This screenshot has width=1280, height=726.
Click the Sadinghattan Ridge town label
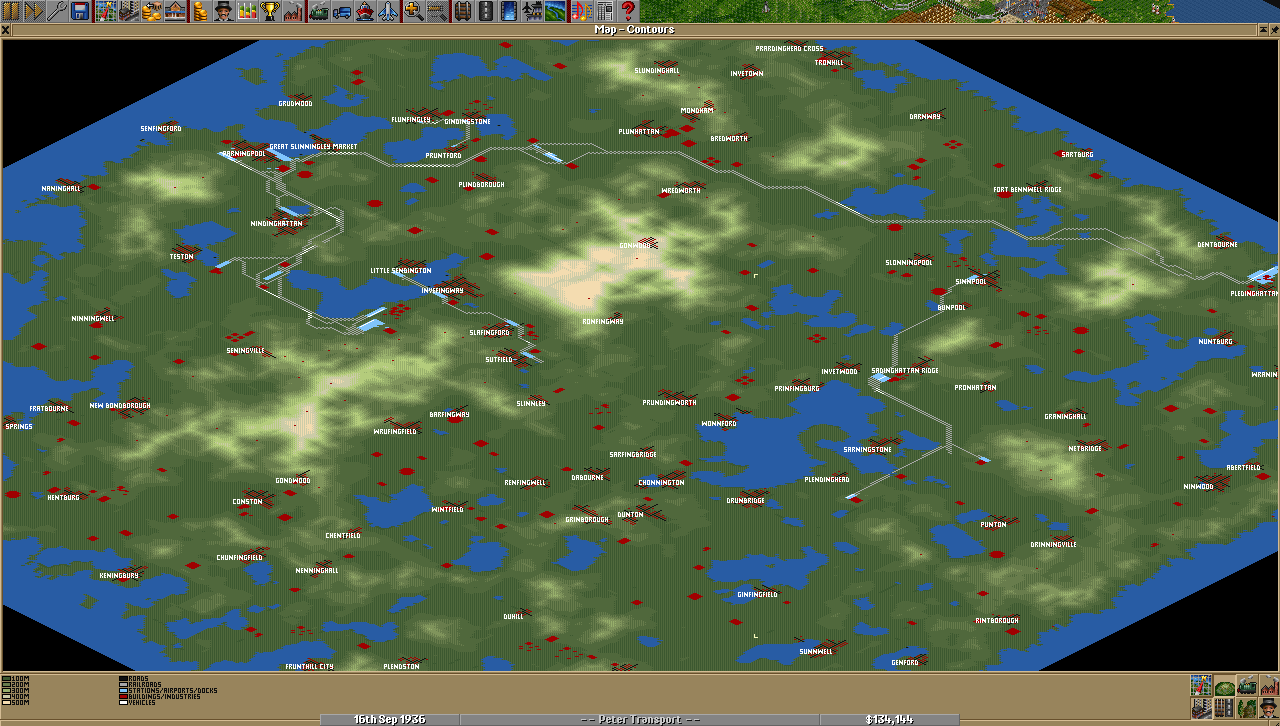click(905, 370)
